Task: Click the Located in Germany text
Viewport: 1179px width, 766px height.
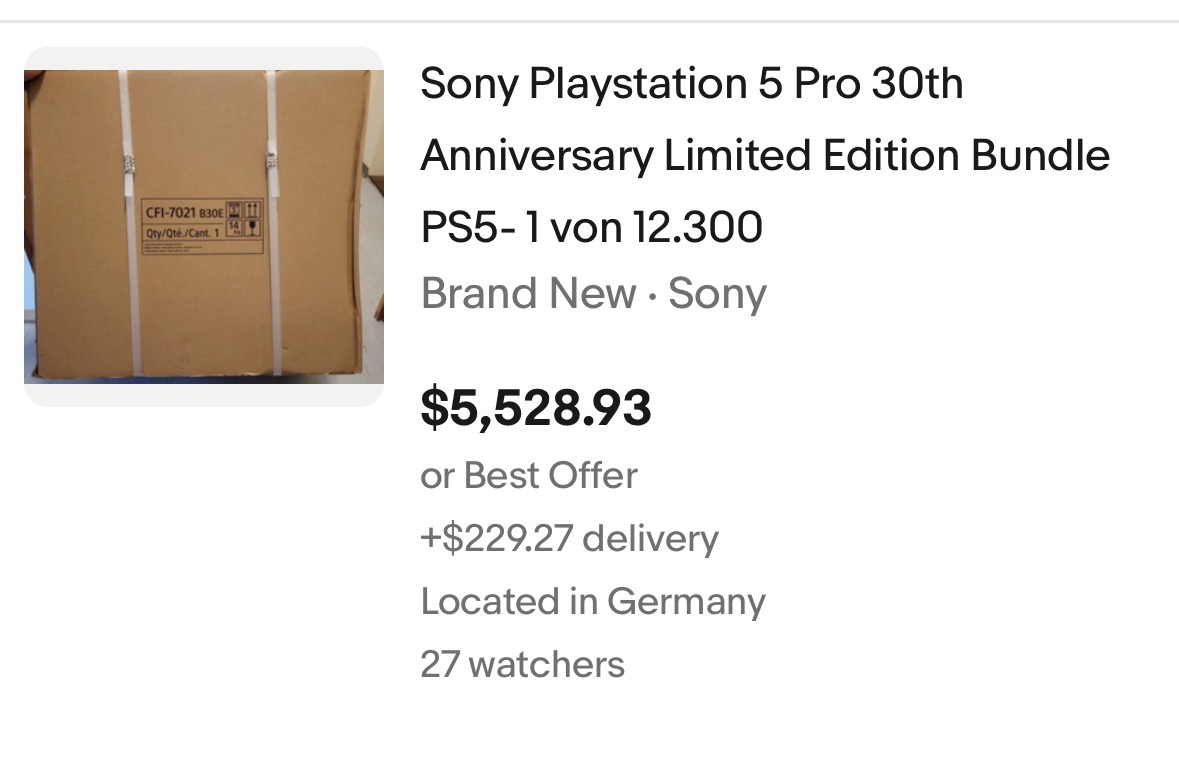Action: click(x=593, y=602)
